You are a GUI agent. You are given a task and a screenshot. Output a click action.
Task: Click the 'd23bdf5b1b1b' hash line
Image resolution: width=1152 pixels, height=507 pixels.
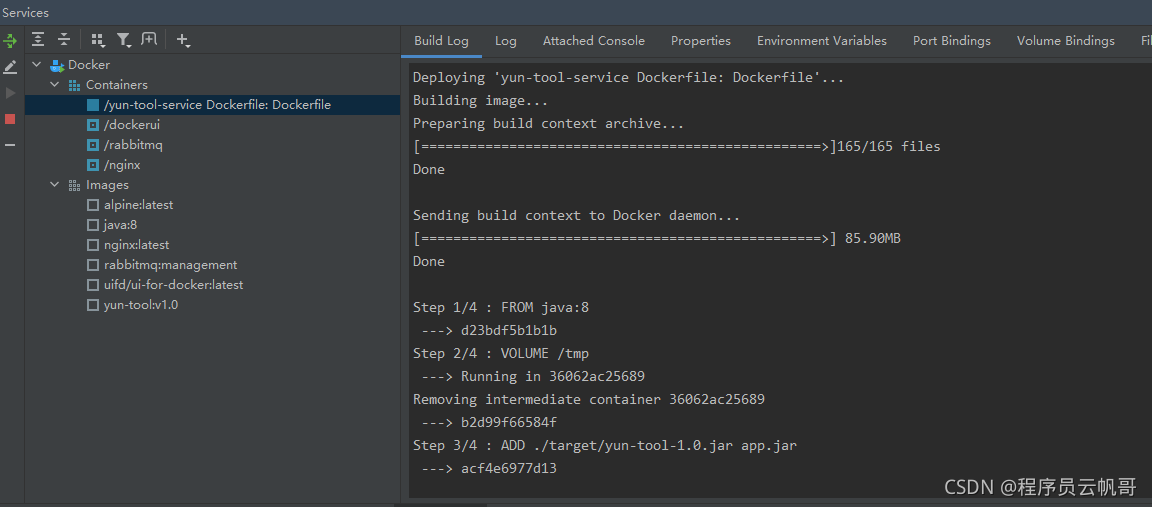pyautogui.click(x=489, y=331)
